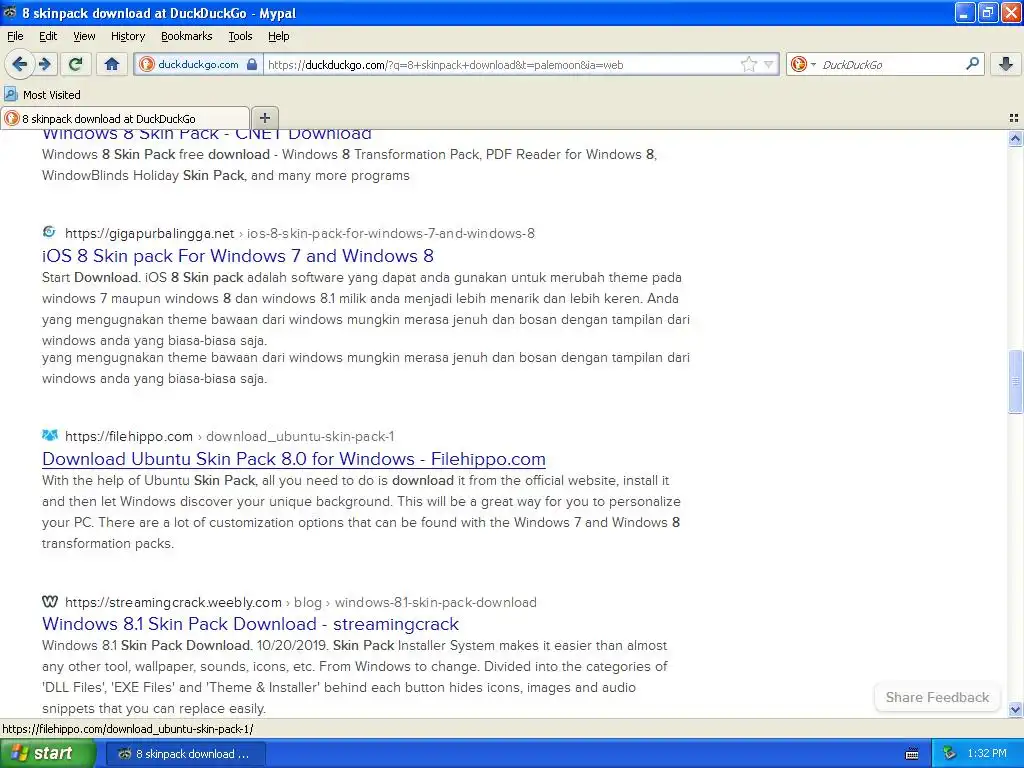The image size is (1024, 768).
Task: Focus the URL address field
Action: (x=502, y=64)
